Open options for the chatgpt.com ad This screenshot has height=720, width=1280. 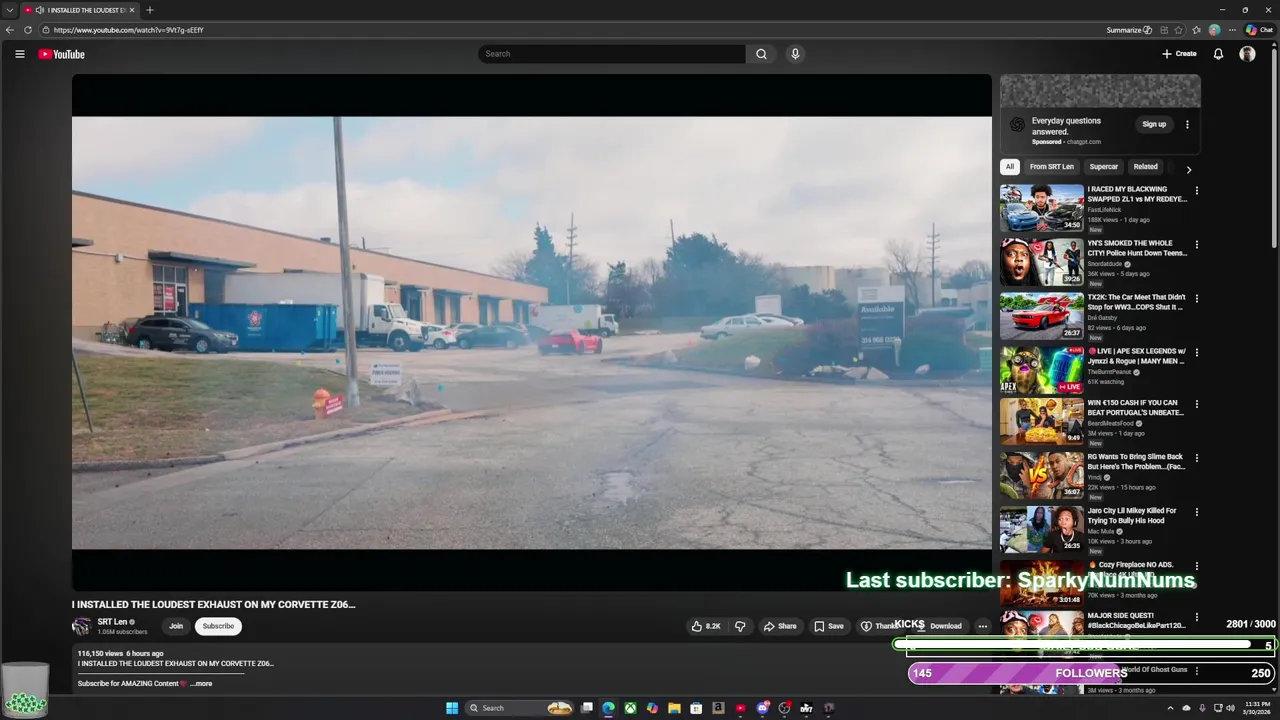(x=1187, y=125)
